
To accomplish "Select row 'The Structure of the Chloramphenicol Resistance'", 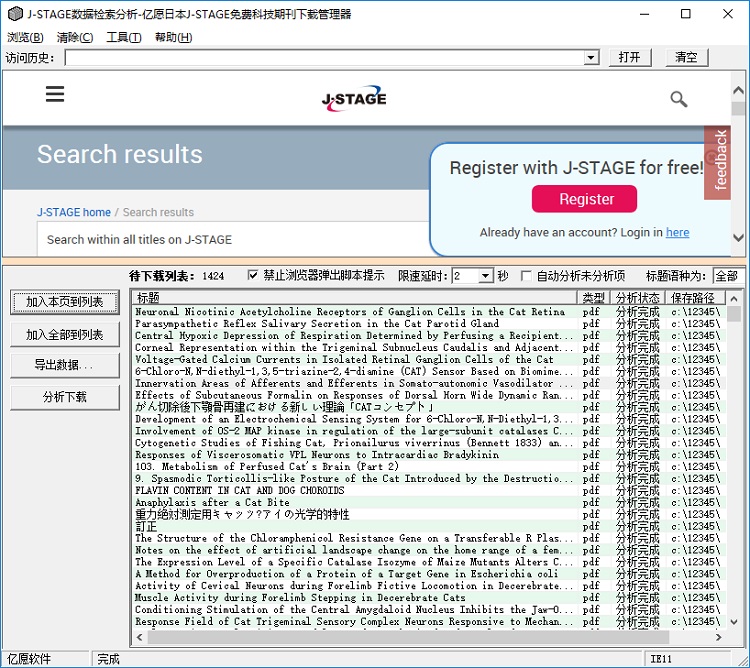I will click(429, 538).
